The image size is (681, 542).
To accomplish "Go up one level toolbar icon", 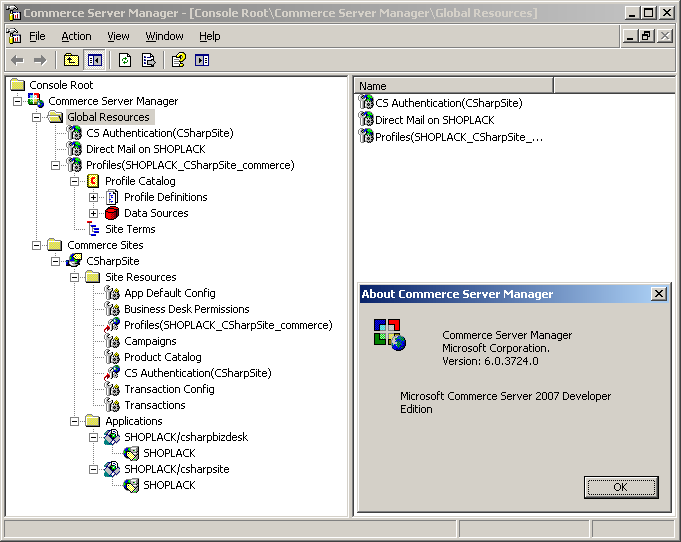I will (x=71, y=60).
